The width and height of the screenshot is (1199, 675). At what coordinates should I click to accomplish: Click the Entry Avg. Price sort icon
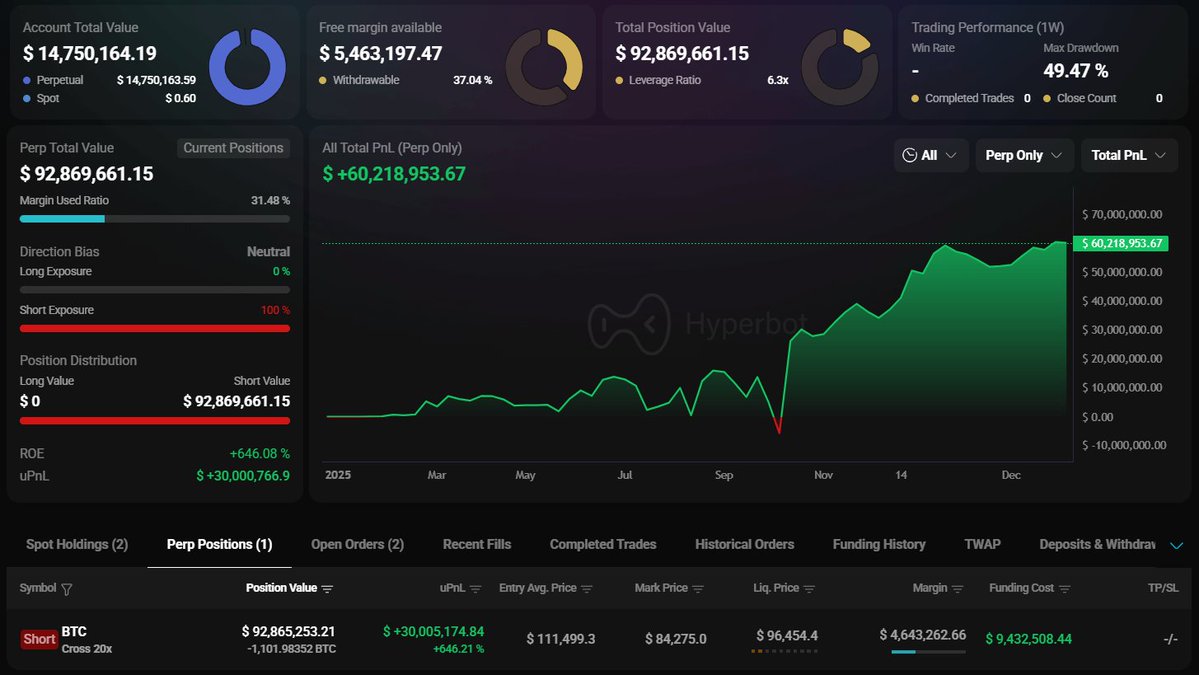click(x=587, y=589)
